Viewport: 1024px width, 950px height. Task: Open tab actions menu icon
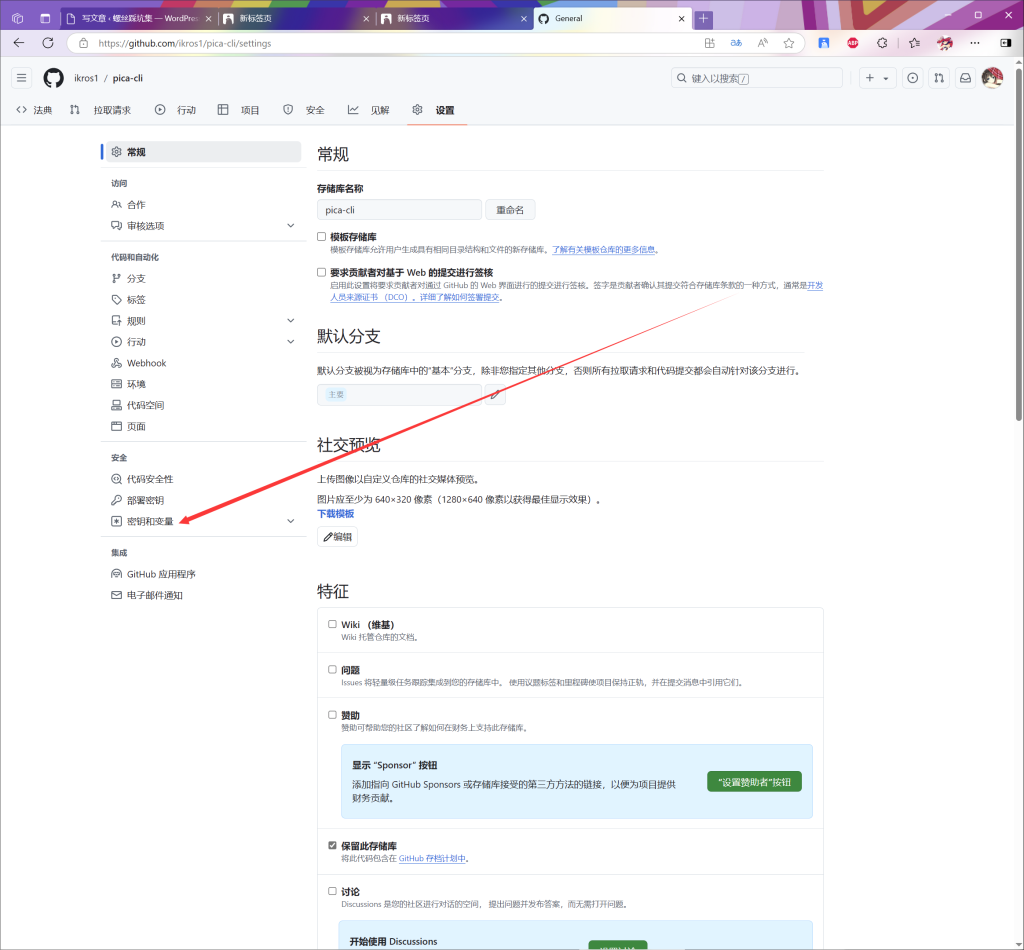[x=44, y=18]
